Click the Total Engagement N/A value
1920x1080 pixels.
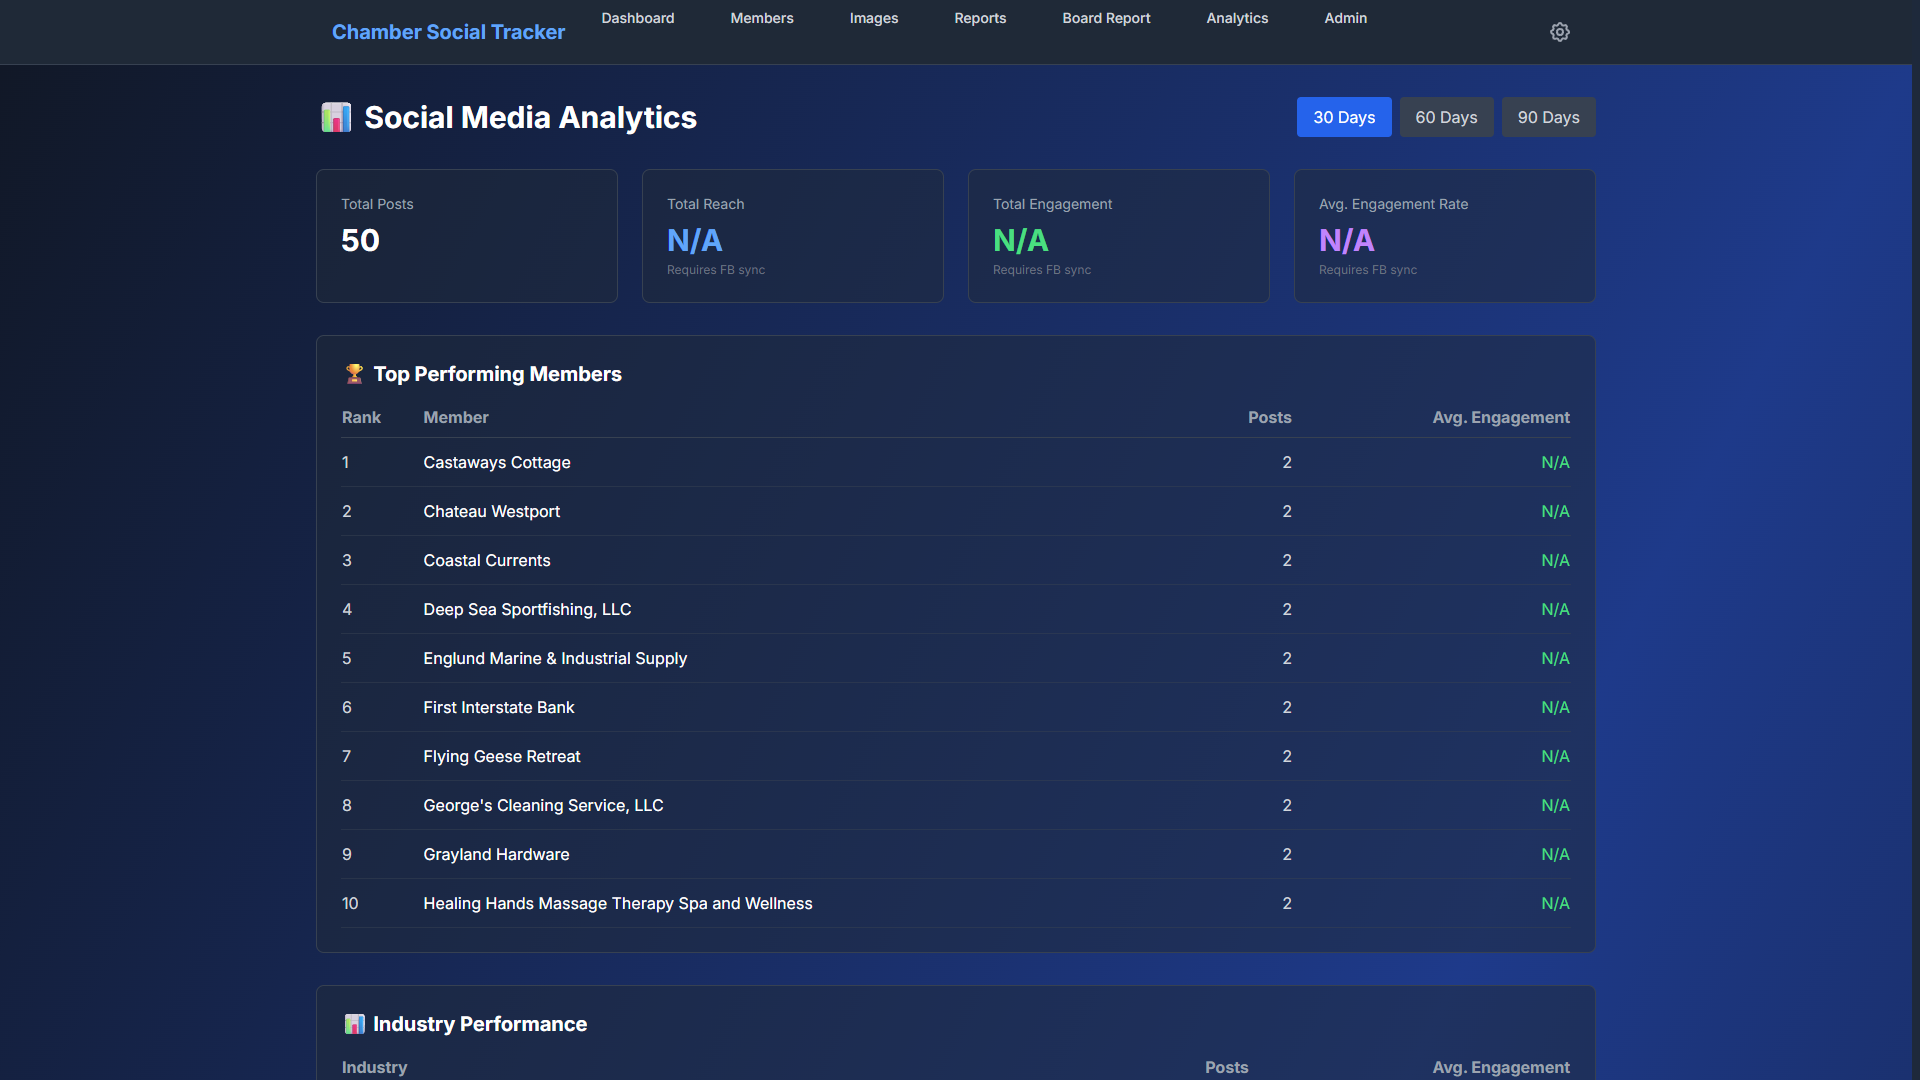(1020, 240)
